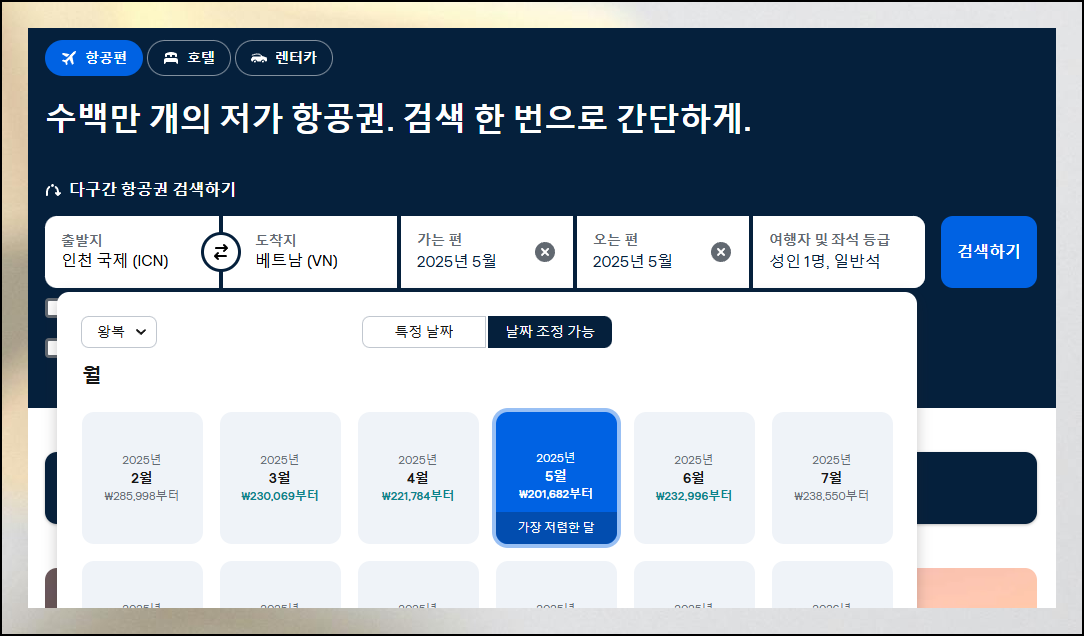The height and width of the screenshot is (636, 1084).
Task: Swap origin and destination arrows icon
Action: pyautogui.click(x=221, y=252)
